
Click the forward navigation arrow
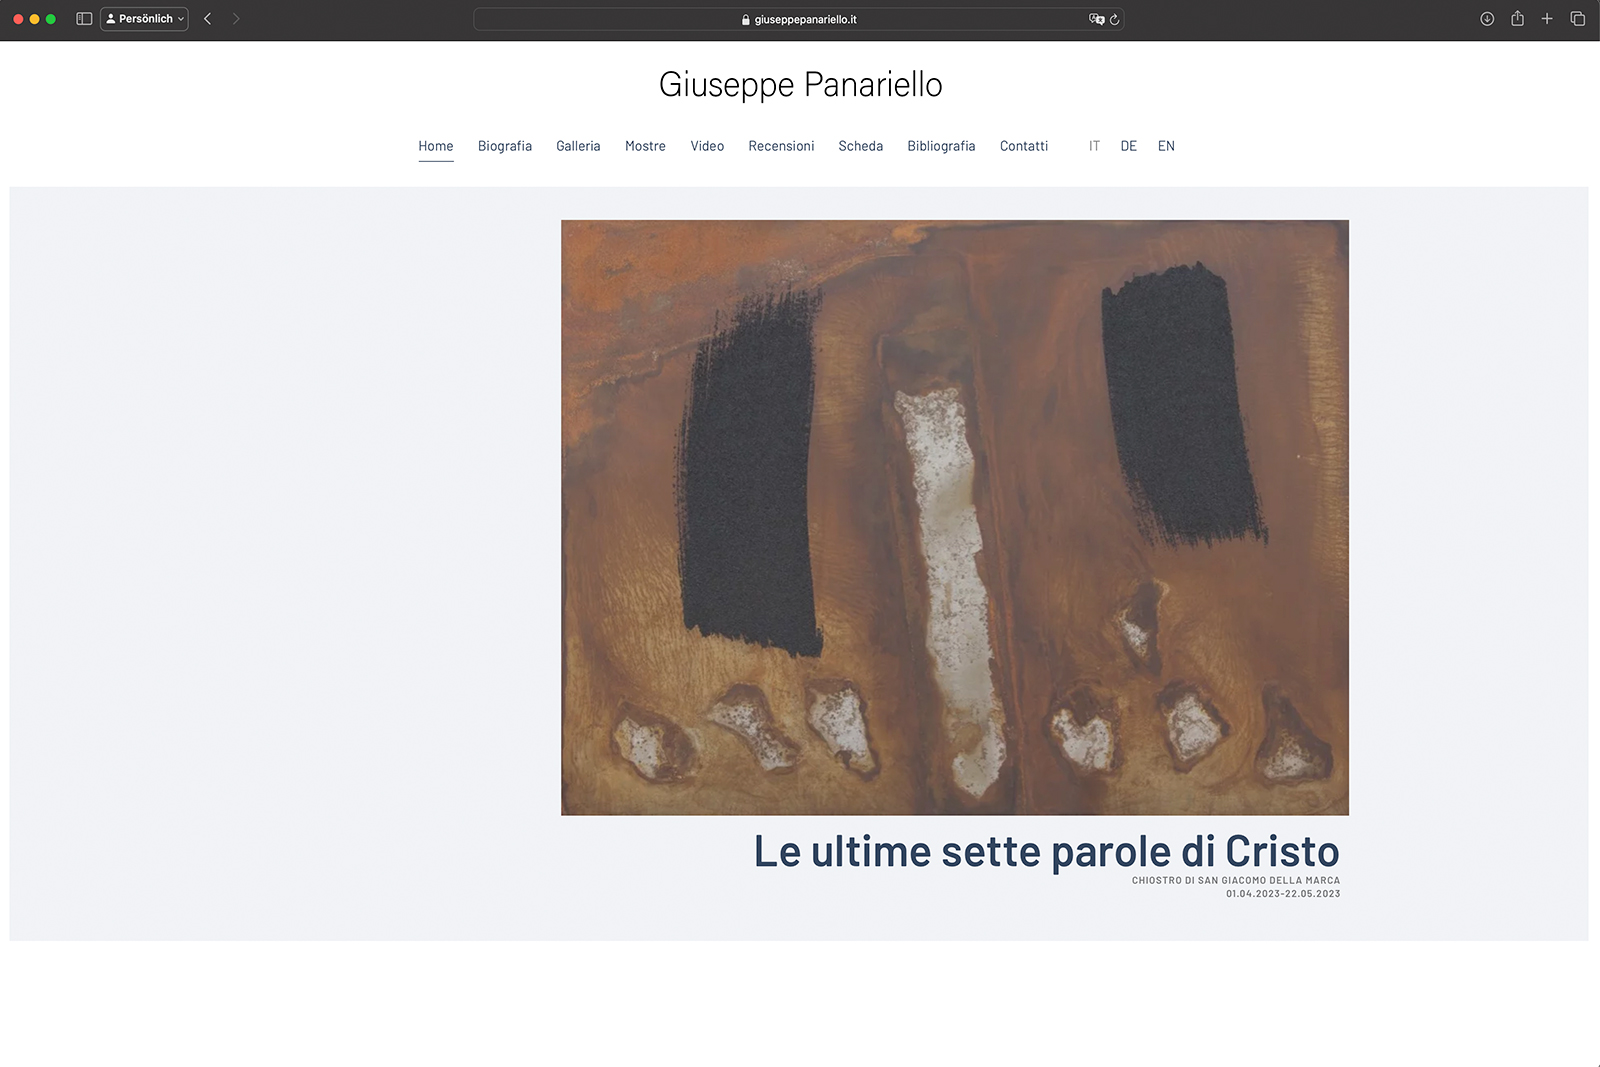coord(236,19)
